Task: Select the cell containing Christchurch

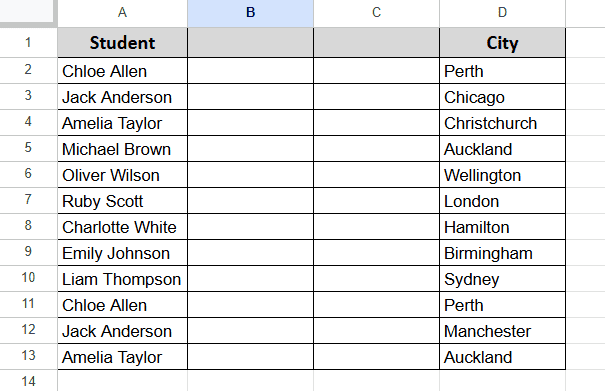Action: (x=502, y=123)
